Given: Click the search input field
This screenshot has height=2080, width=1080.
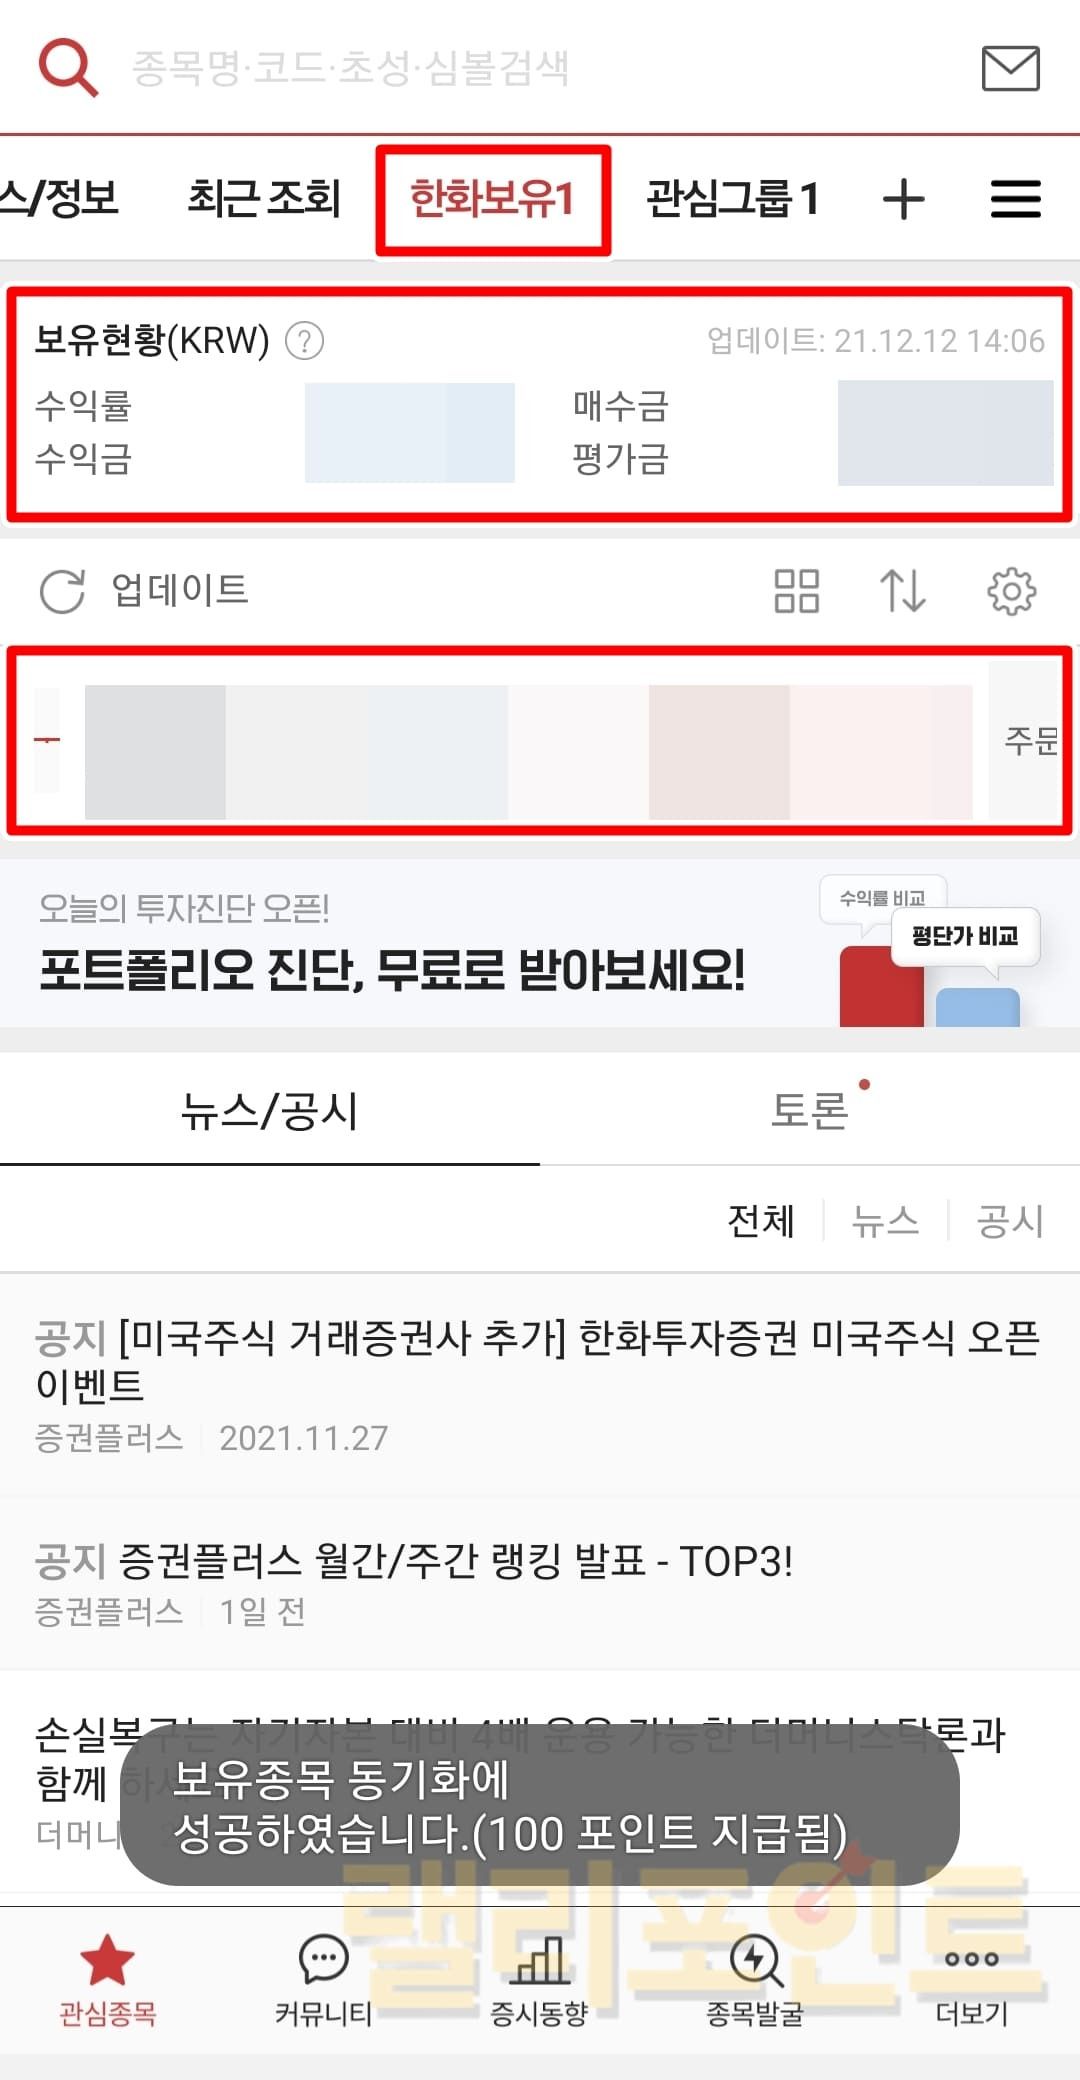Looking at the screenshot, I should coord(540,68).
